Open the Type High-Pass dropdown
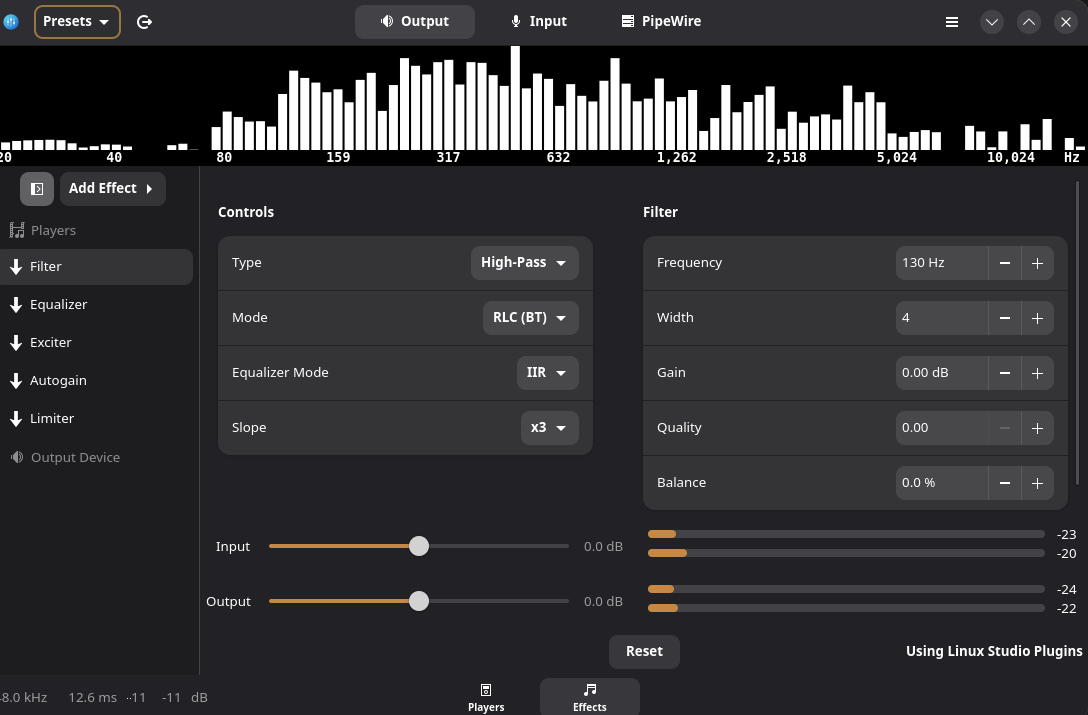The height and width of the screenshot is (715, 1088). coord(525,263)
